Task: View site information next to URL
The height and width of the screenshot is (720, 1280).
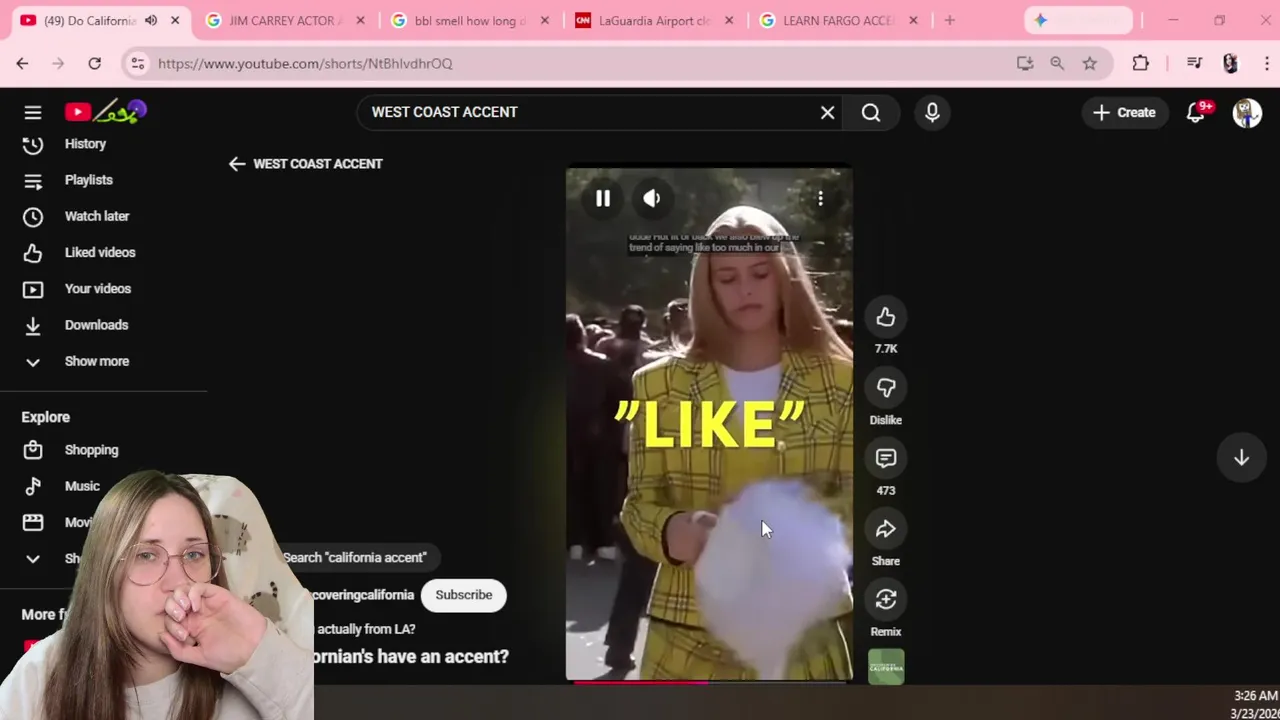Action: (x=137, y=63)
